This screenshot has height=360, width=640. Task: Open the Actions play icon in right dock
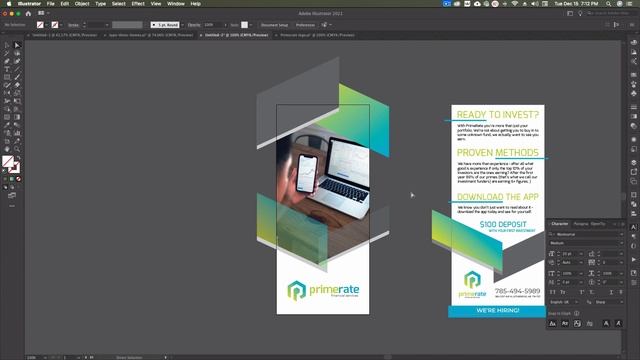click(x=633, y=259)
